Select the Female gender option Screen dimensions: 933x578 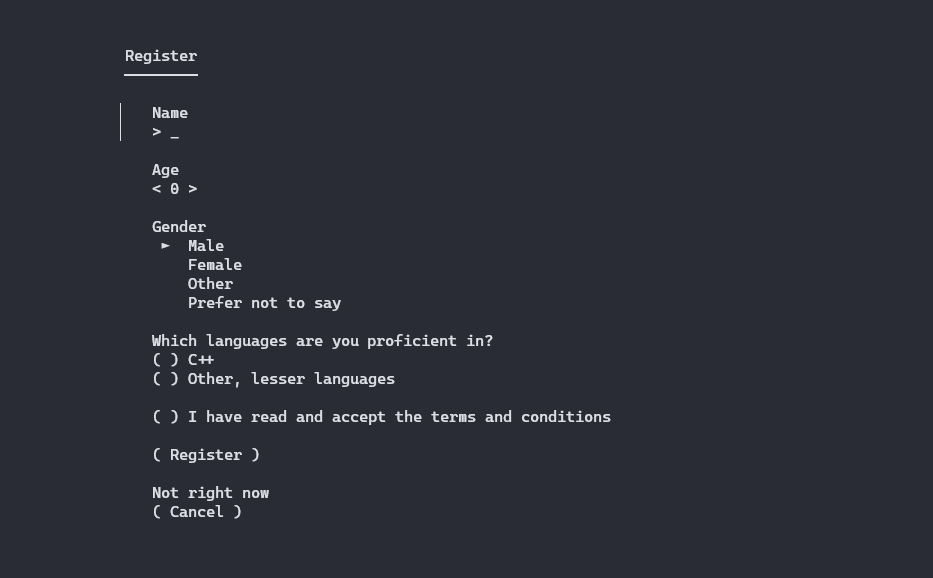tap(215, 265)
